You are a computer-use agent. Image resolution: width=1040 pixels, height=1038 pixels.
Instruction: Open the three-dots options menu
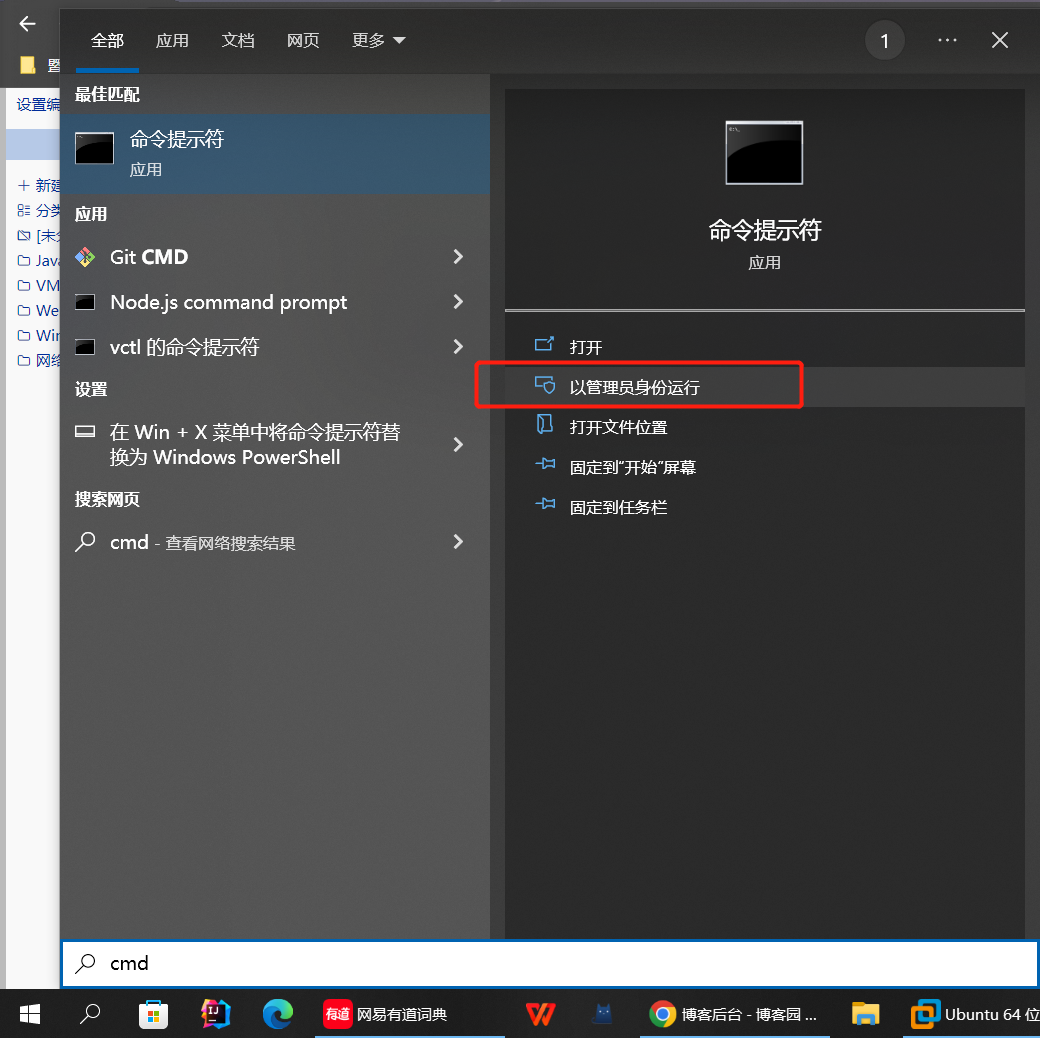click(x=947, y=40)
